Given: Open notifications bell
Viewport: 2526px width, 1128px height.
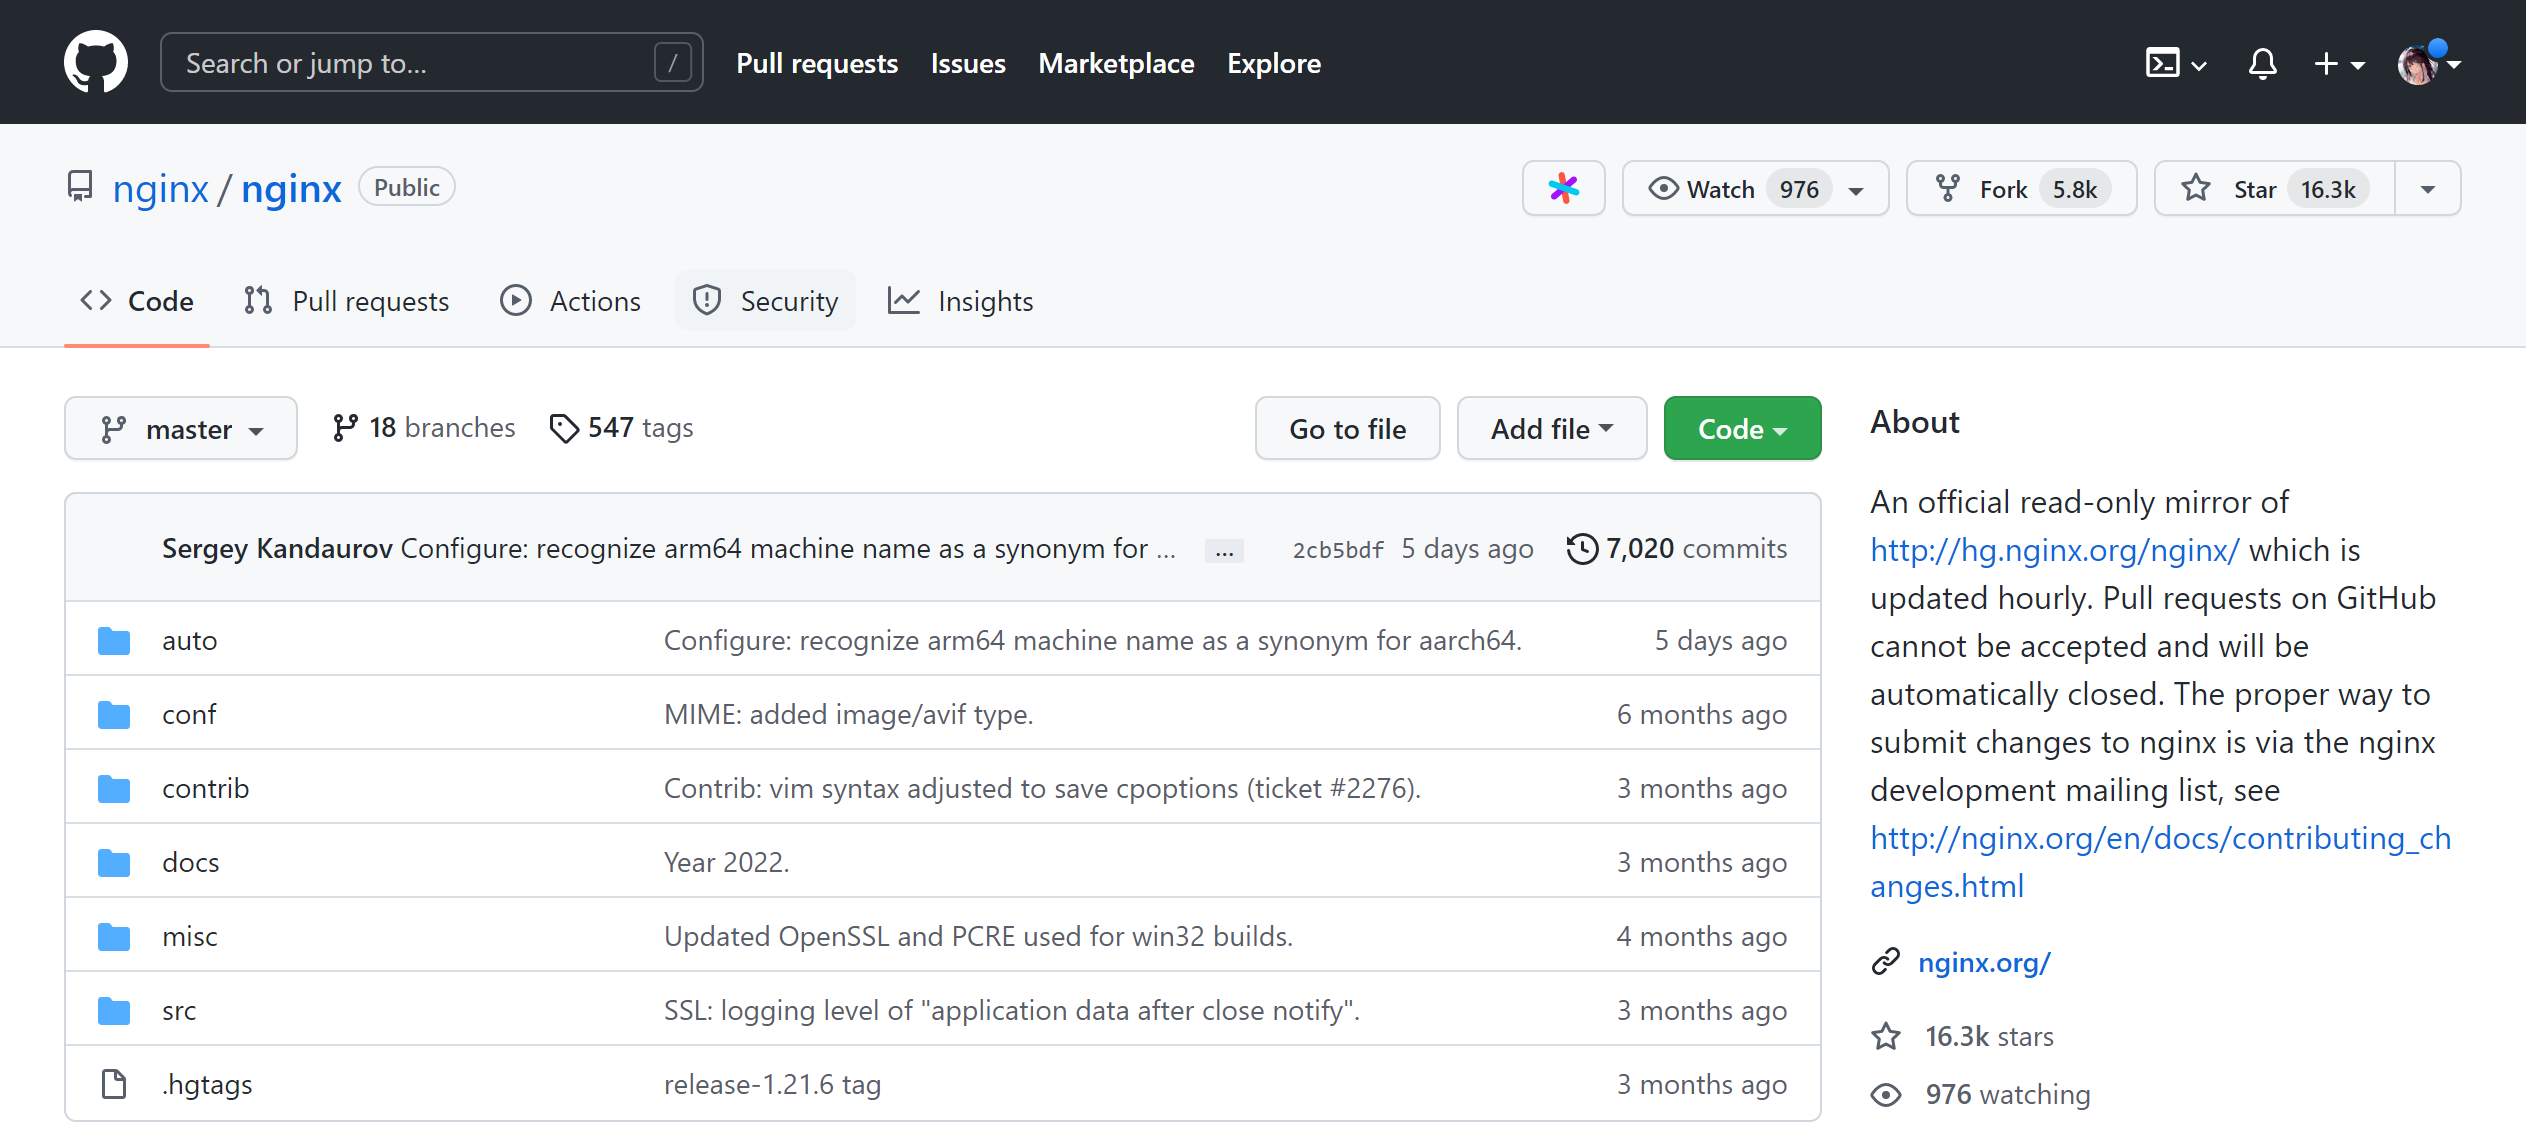Looking at the screenshot, I should 2261,63.
